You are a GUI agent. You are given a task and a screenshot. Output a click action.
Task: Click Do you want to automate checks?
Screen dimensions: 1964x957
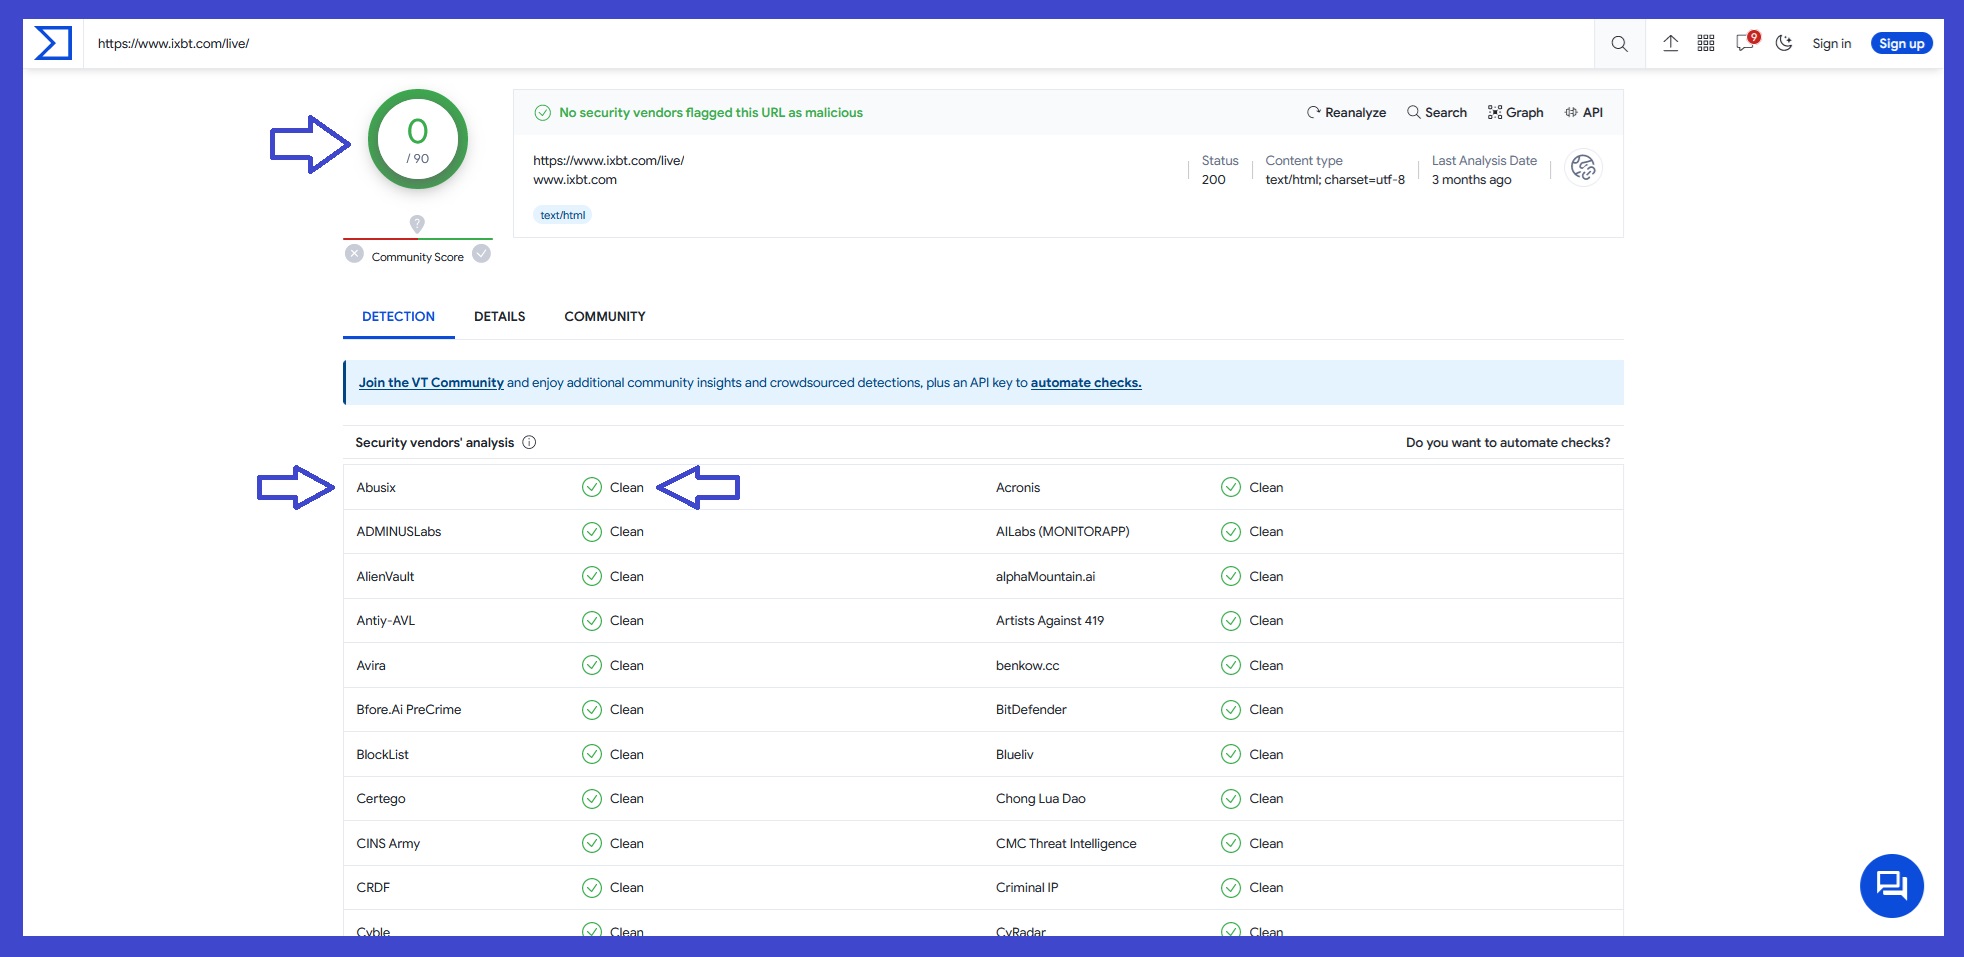1508,442
